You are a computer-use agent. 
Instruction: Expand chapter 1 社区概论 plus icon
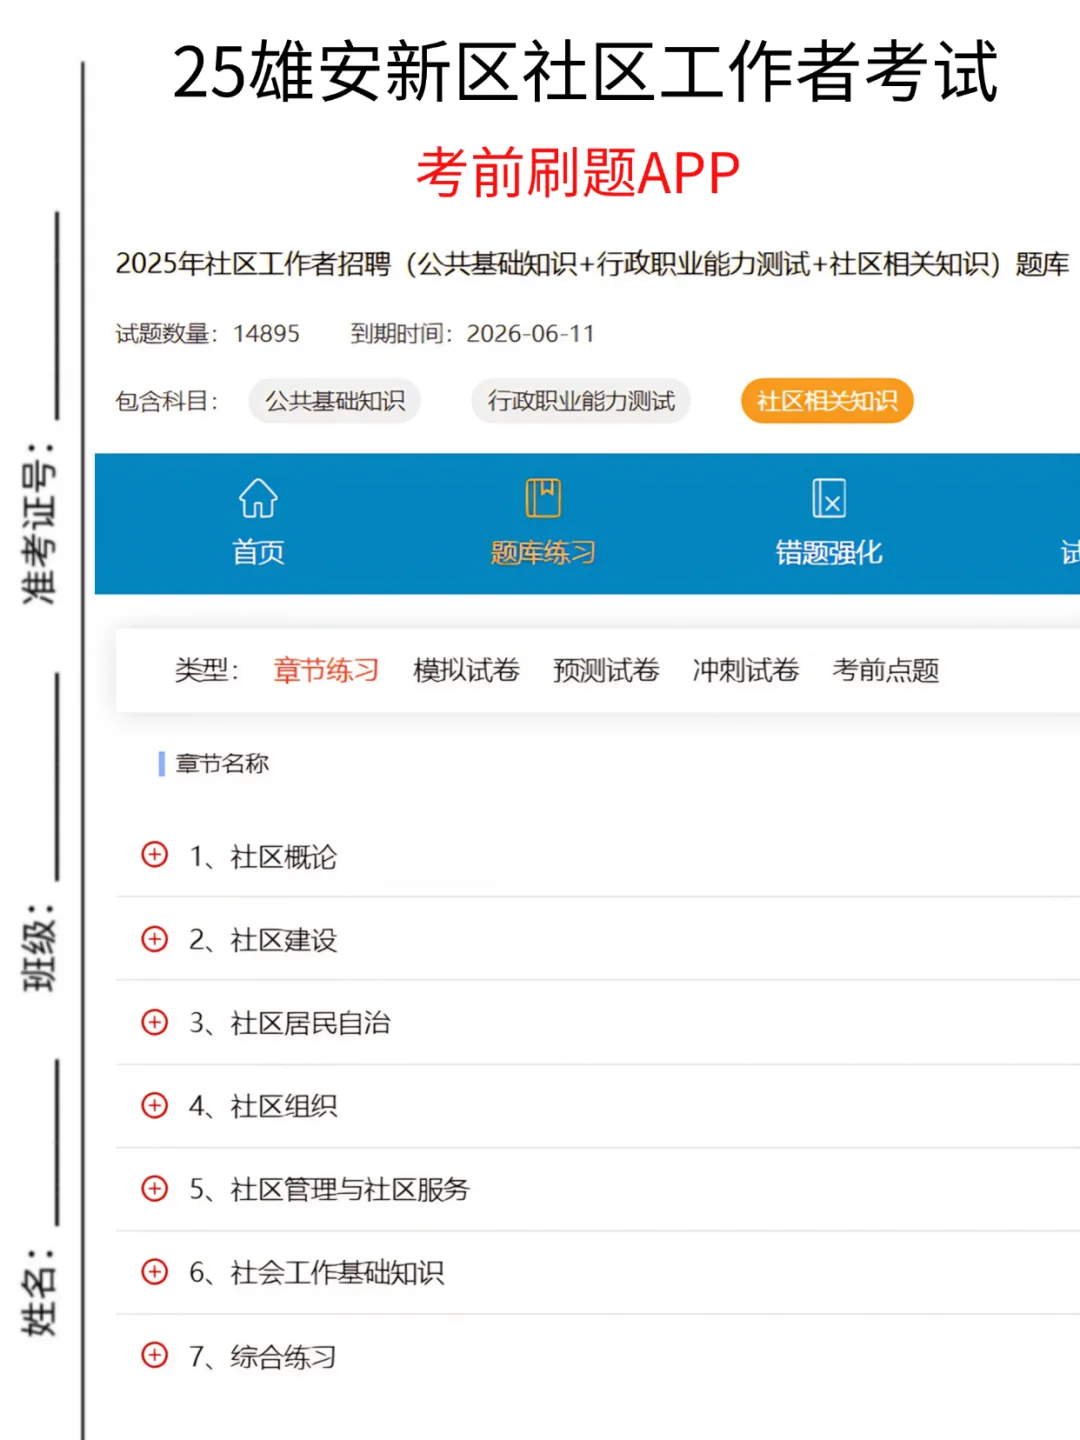(x=154, y=855)
